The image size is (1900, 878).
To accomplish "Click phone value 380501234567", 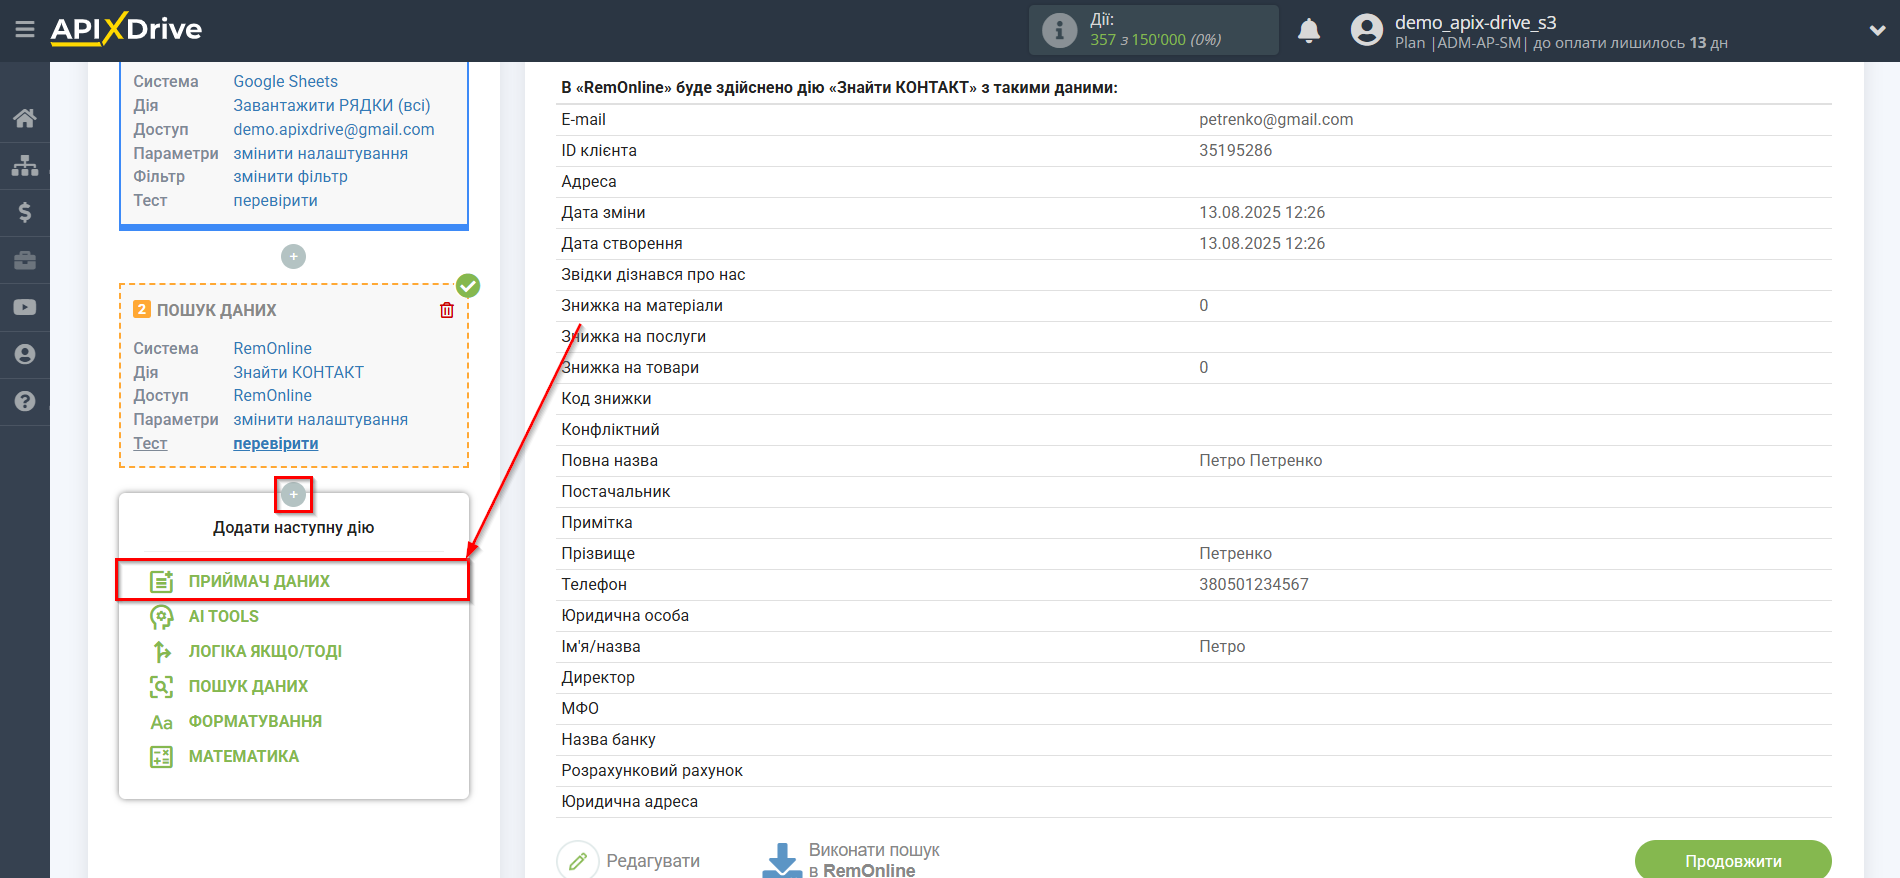I will click(x=1253, y=585).
